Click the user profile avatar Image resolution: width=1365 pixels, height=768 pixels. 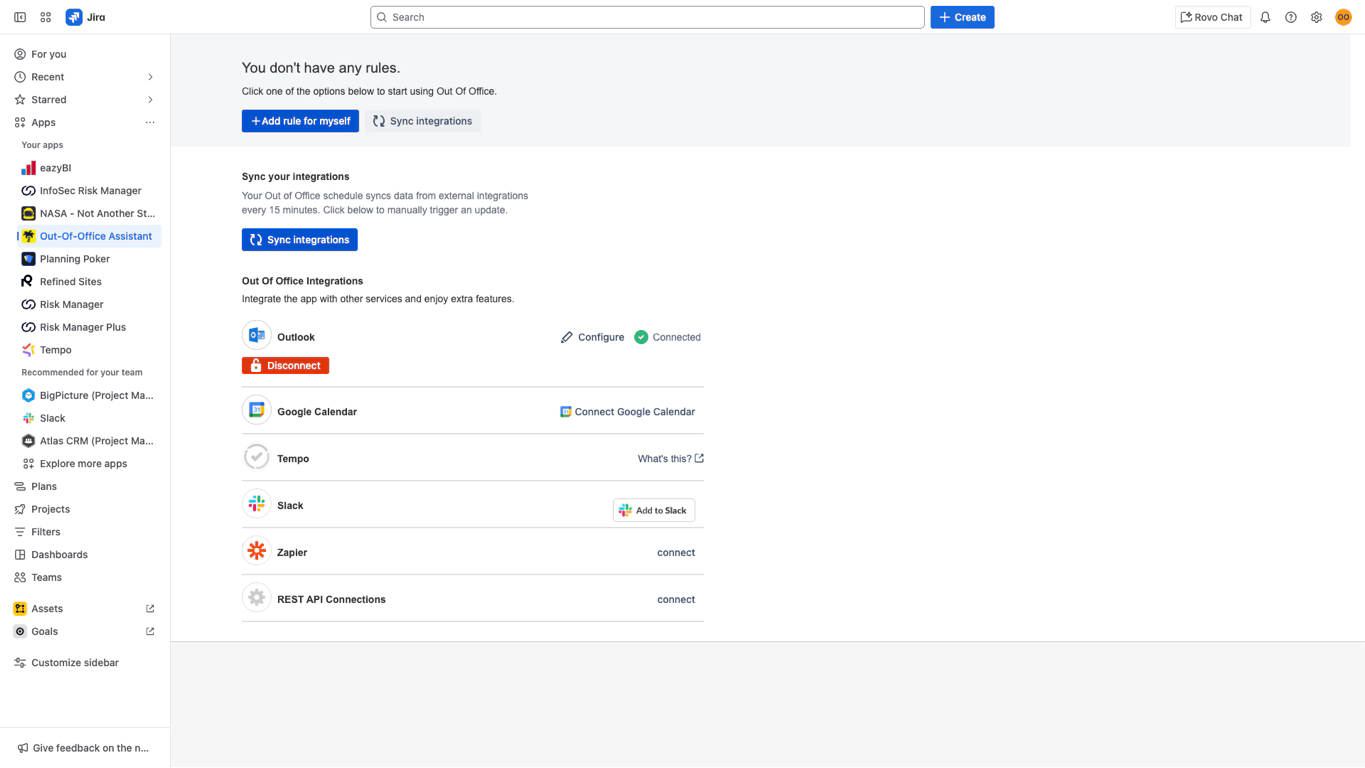(1343, 17)
